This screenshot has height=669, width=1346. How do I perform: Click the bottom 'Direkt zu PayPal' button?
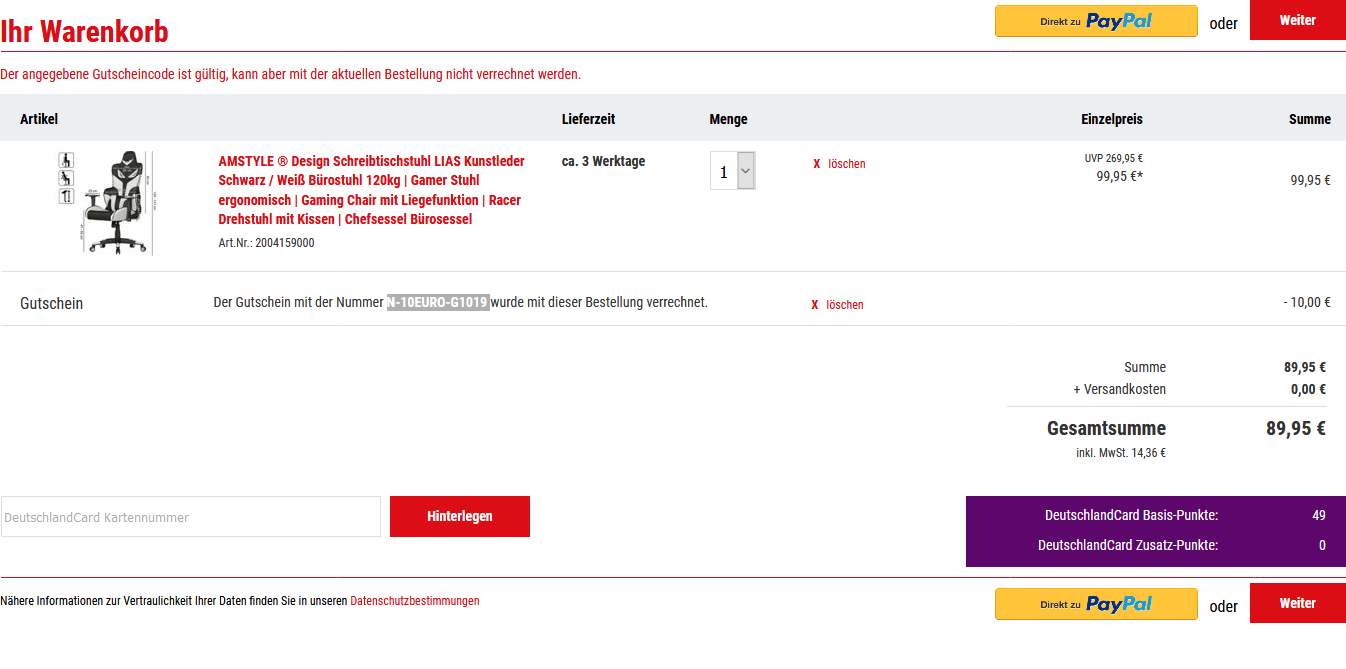pos(1095,604)
